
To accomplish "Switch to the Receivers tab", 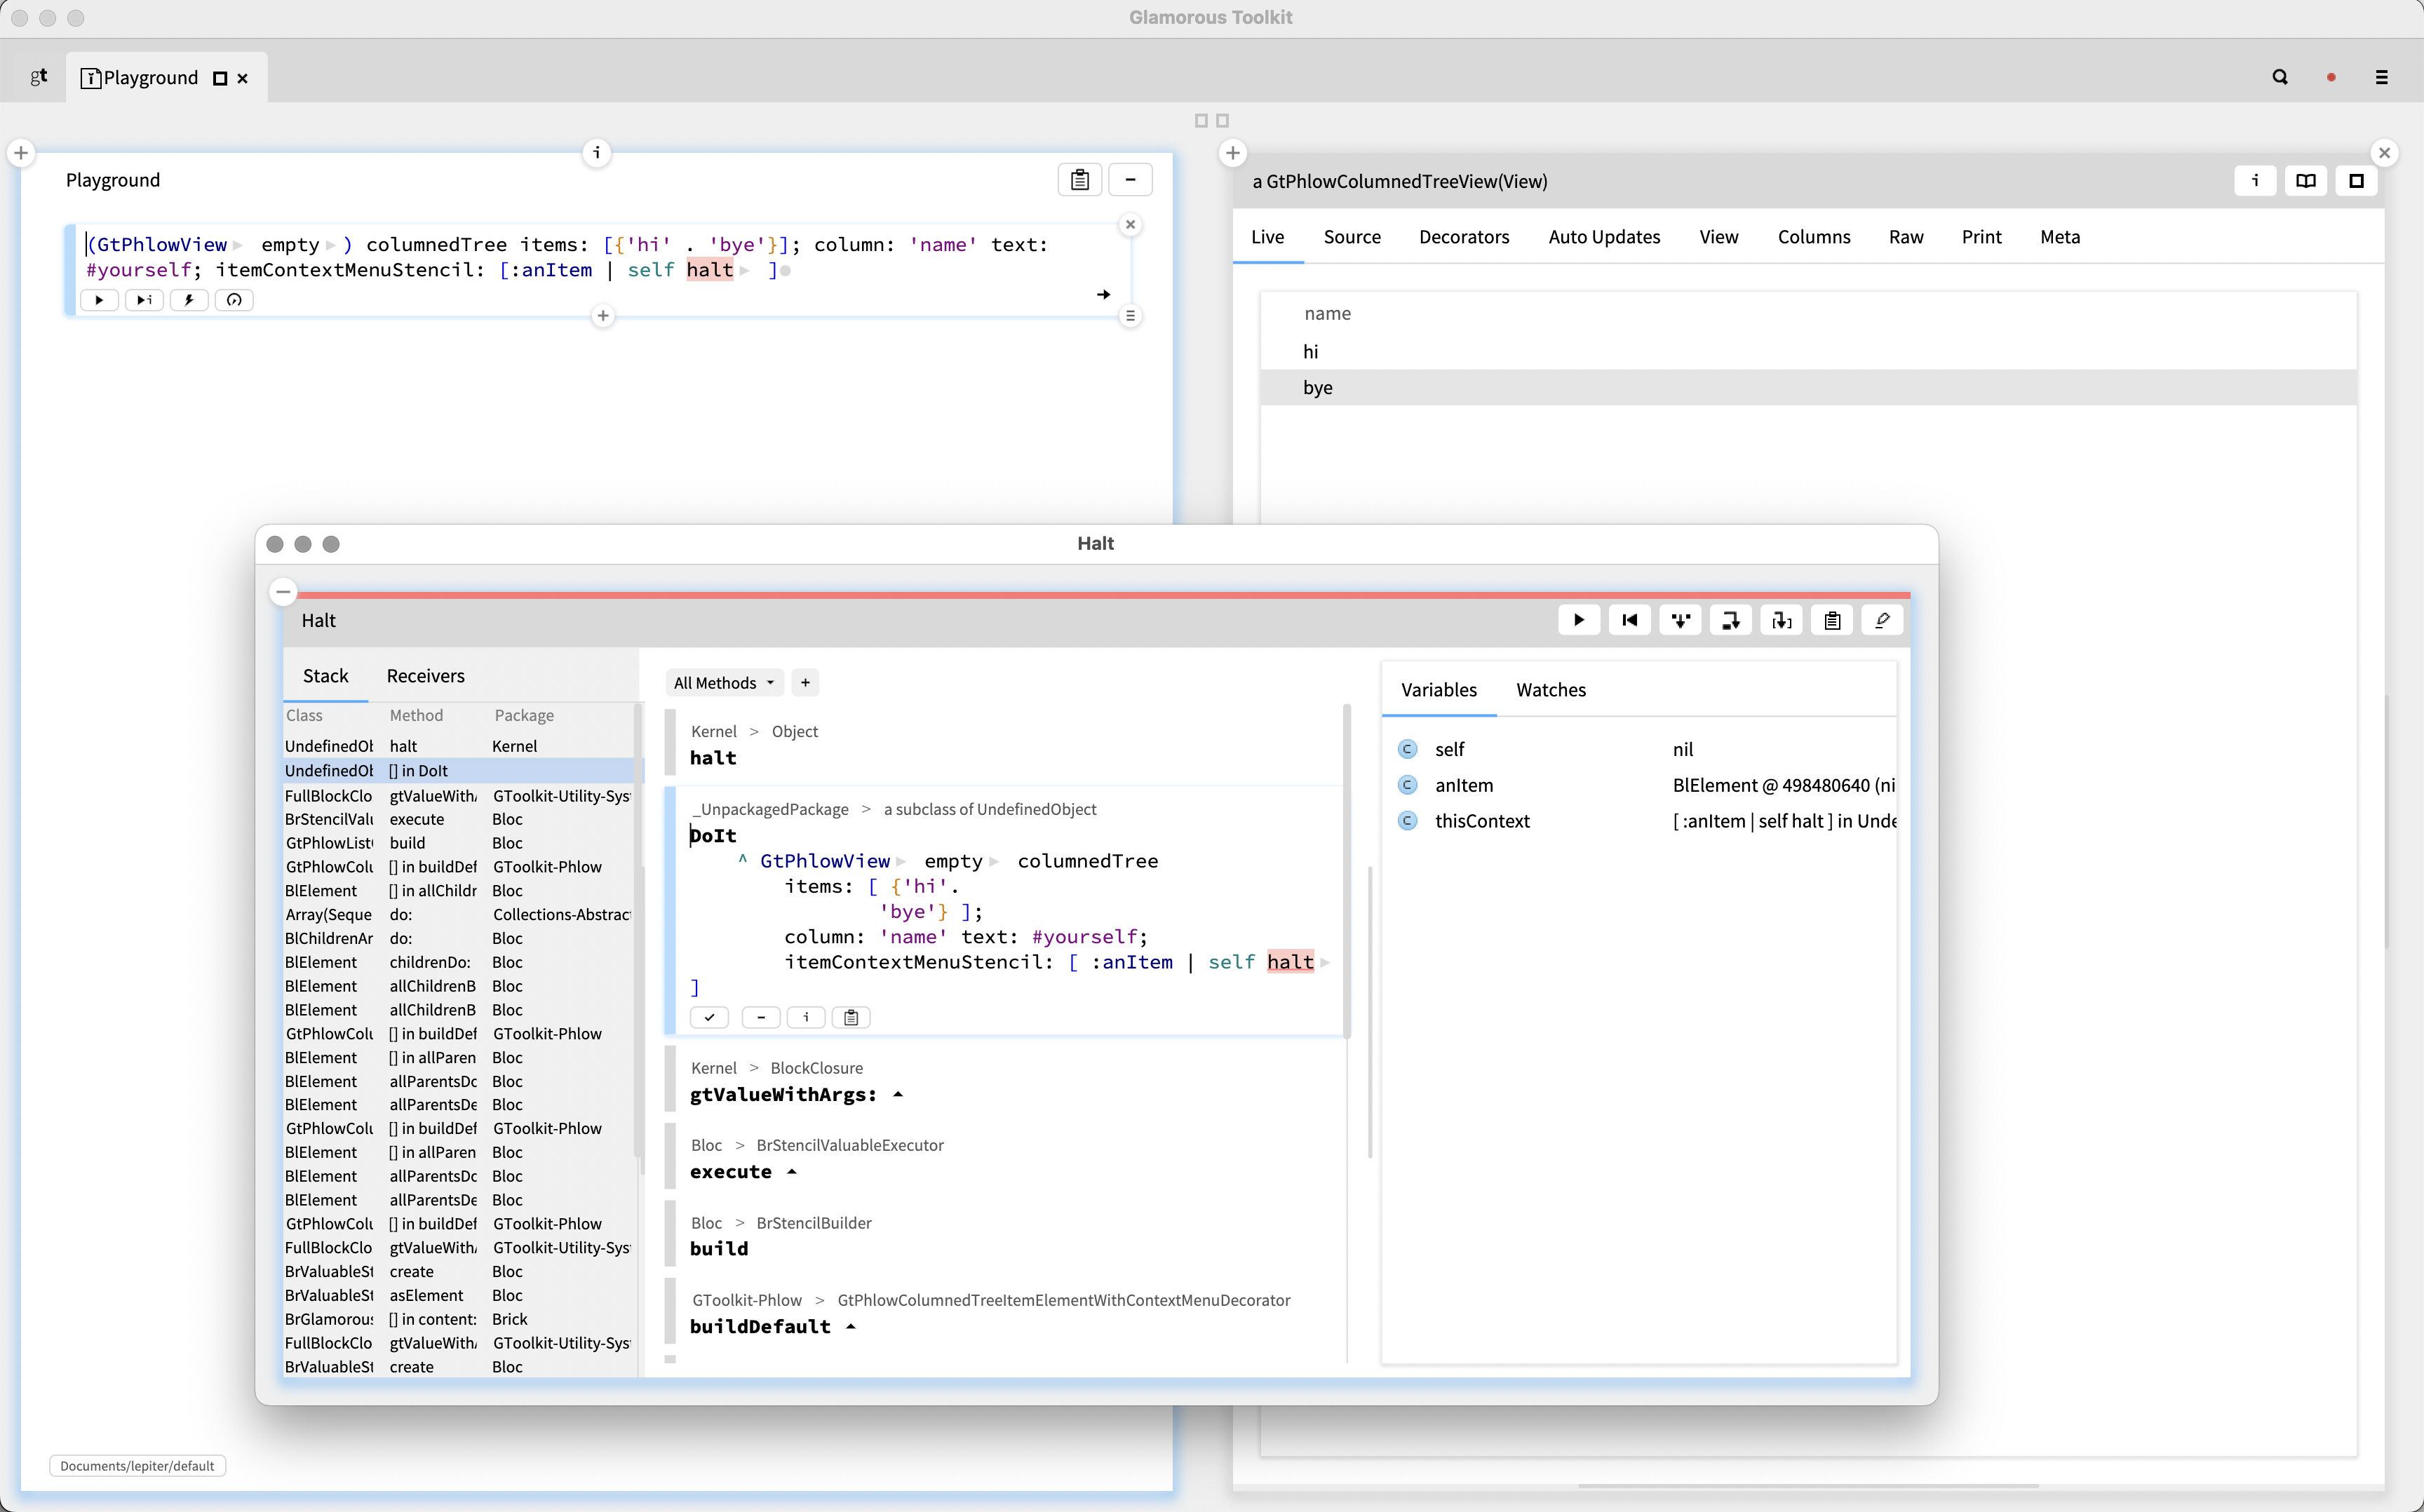I will (x=425, y=676).
